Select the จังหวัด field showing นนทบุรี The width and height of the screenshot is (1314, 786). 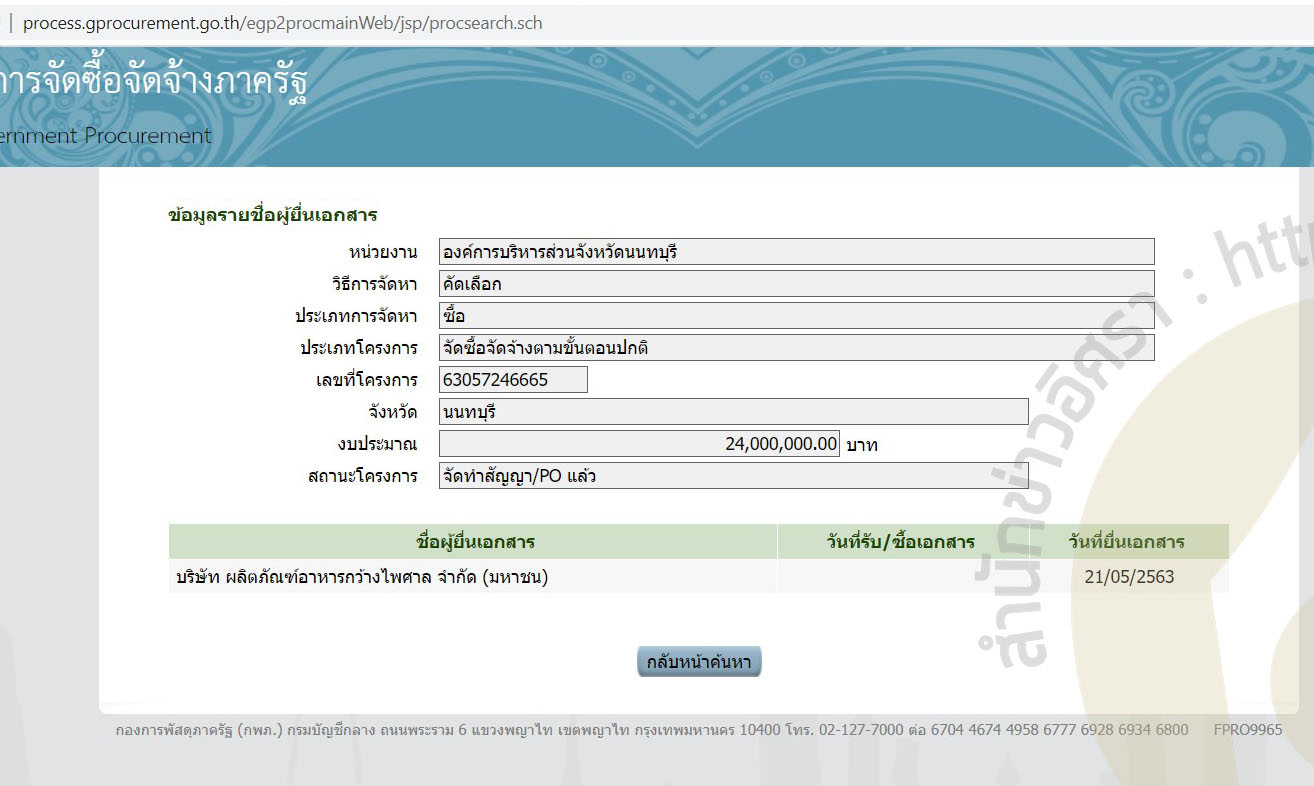[733, 412]
